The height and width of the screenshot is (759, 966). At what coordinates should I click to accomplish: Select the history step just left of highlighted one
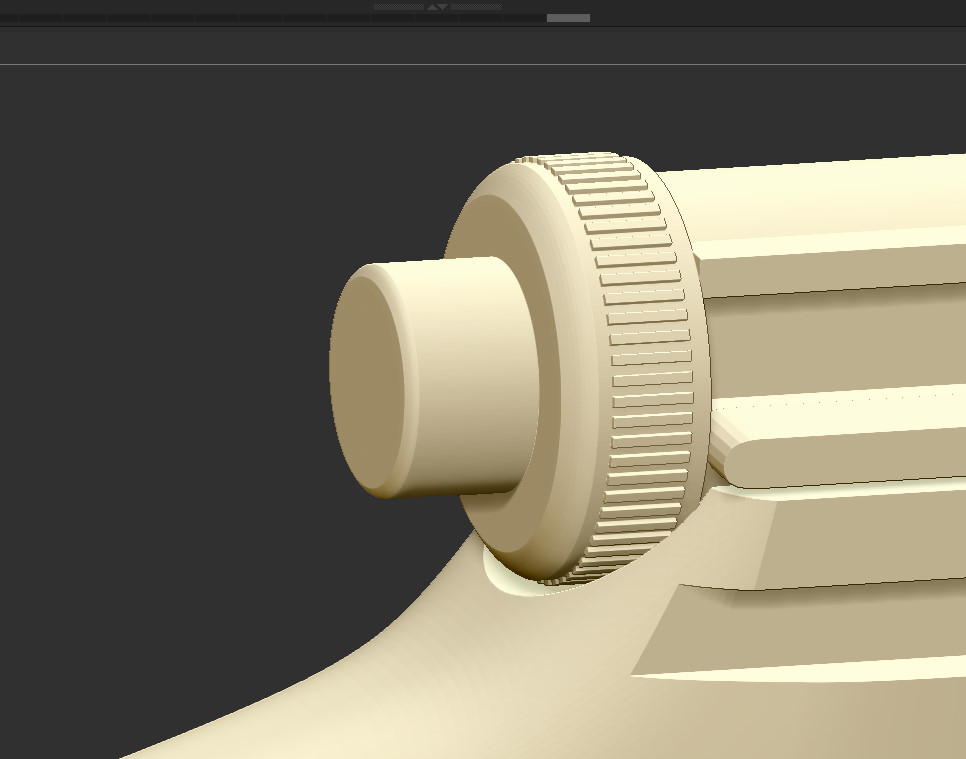click(523, 18)
